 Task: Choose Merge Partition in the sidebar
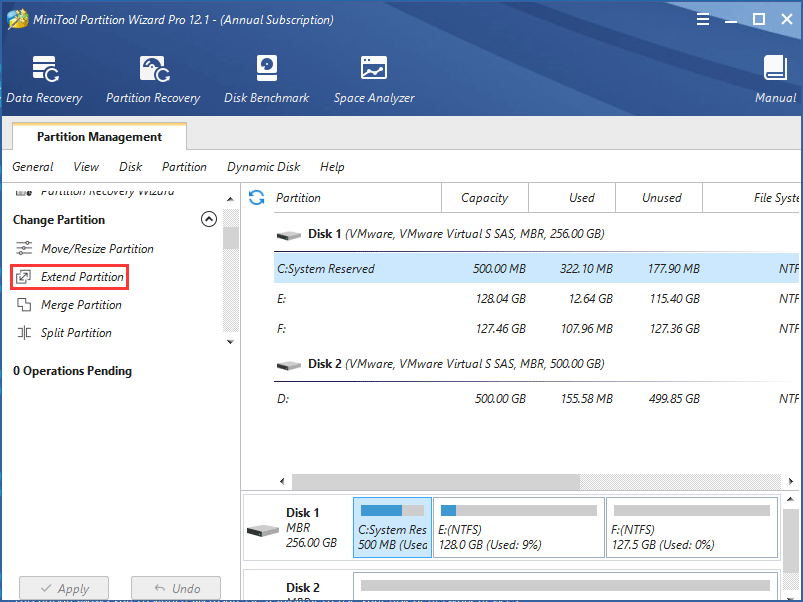point(81,305)
